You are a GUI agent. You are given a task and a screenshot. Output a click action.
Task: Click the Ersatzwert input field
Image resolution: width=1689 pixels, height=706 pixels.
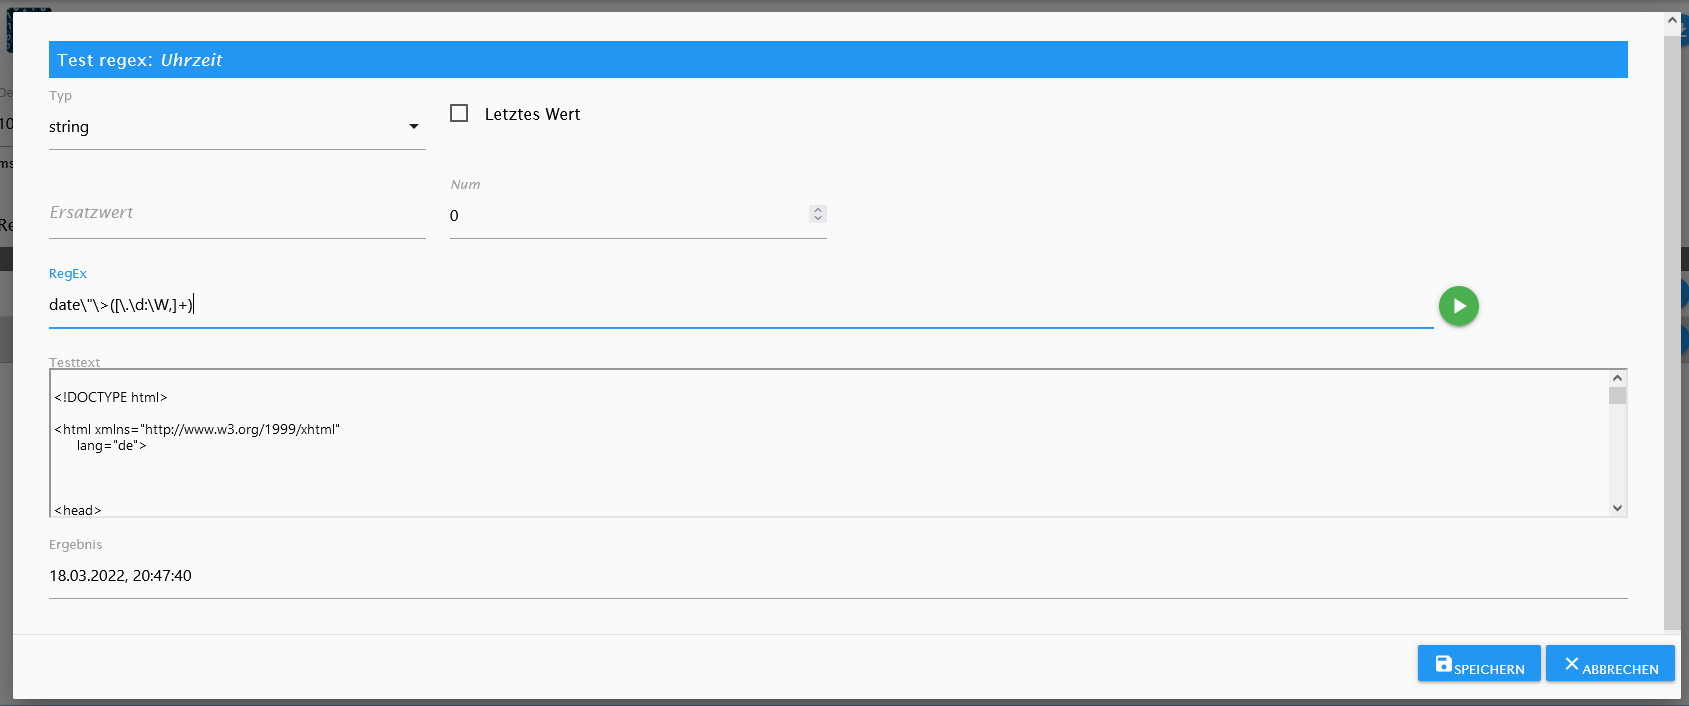tap(237, 214)
